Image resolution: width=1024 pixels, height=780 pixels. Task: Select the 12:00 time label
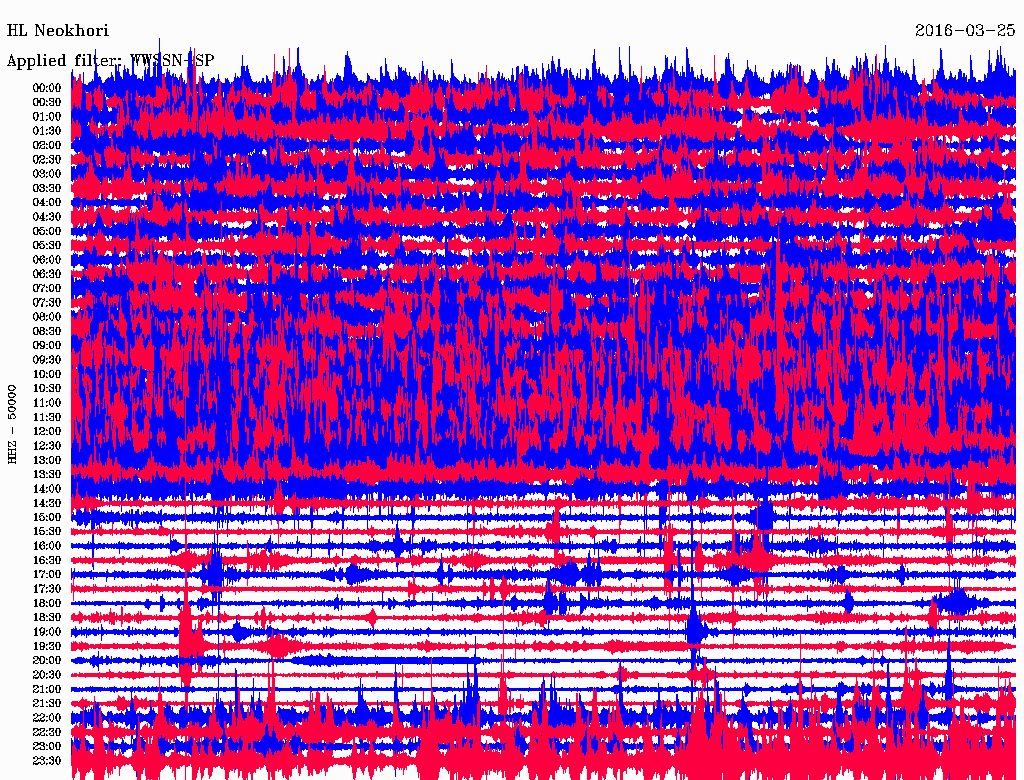pos(47,432)
